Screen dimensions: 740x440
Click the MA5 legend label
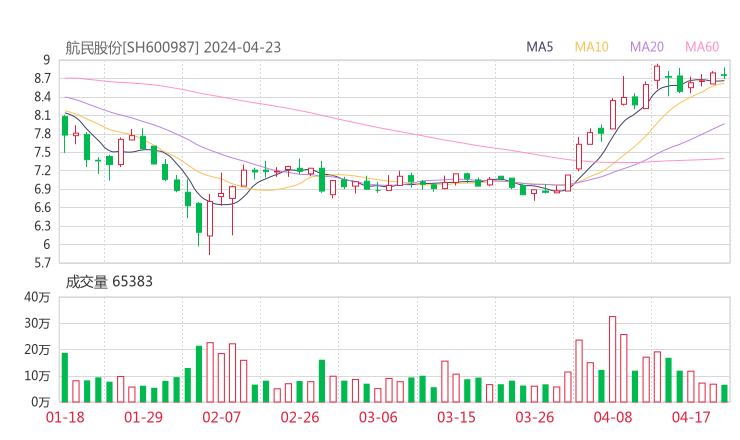[x=539, y=47]
